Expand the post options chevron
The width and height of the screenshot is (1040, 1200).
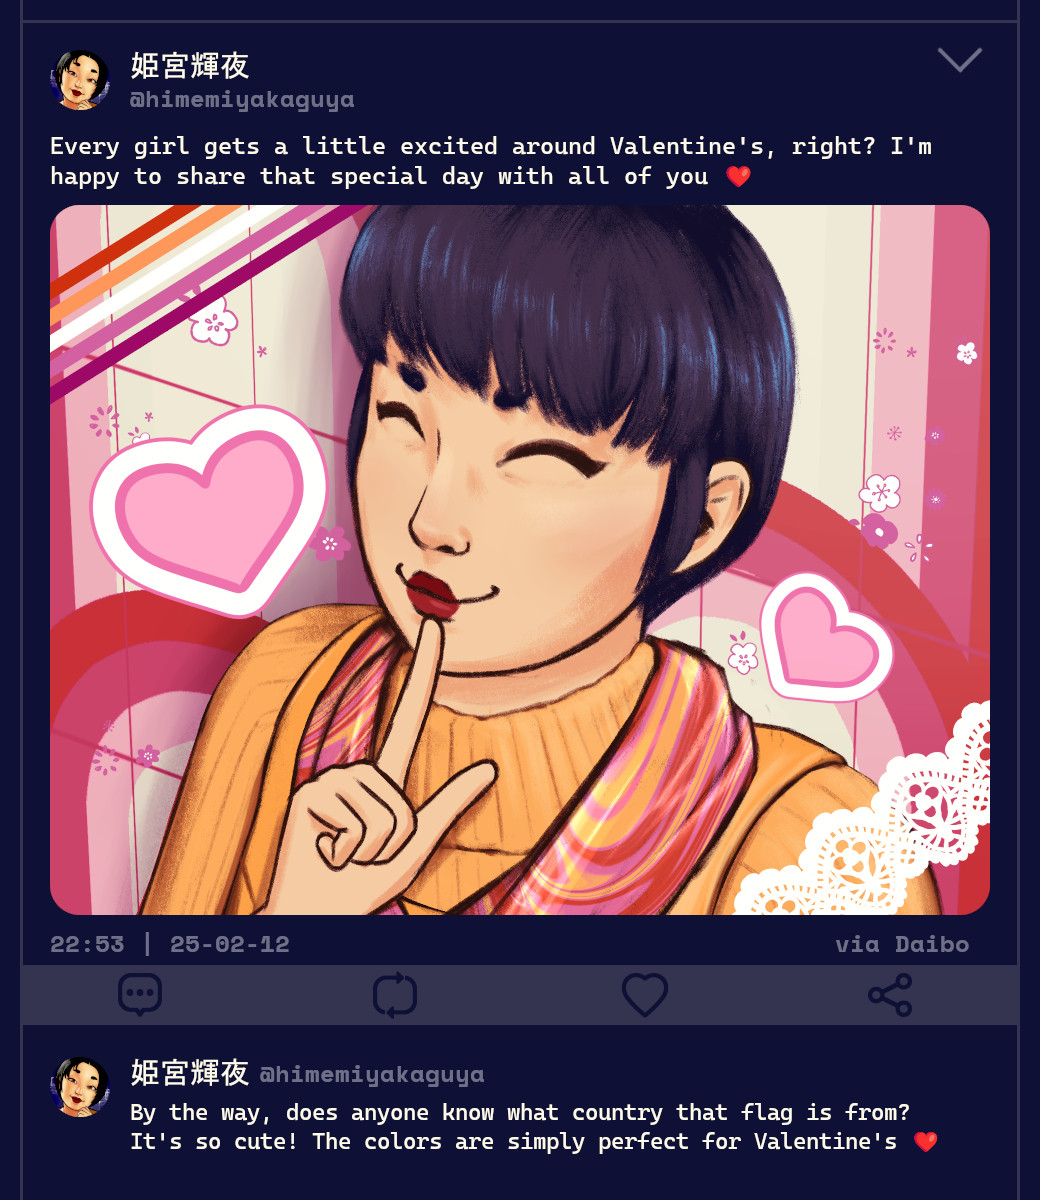tap(960, 60)
